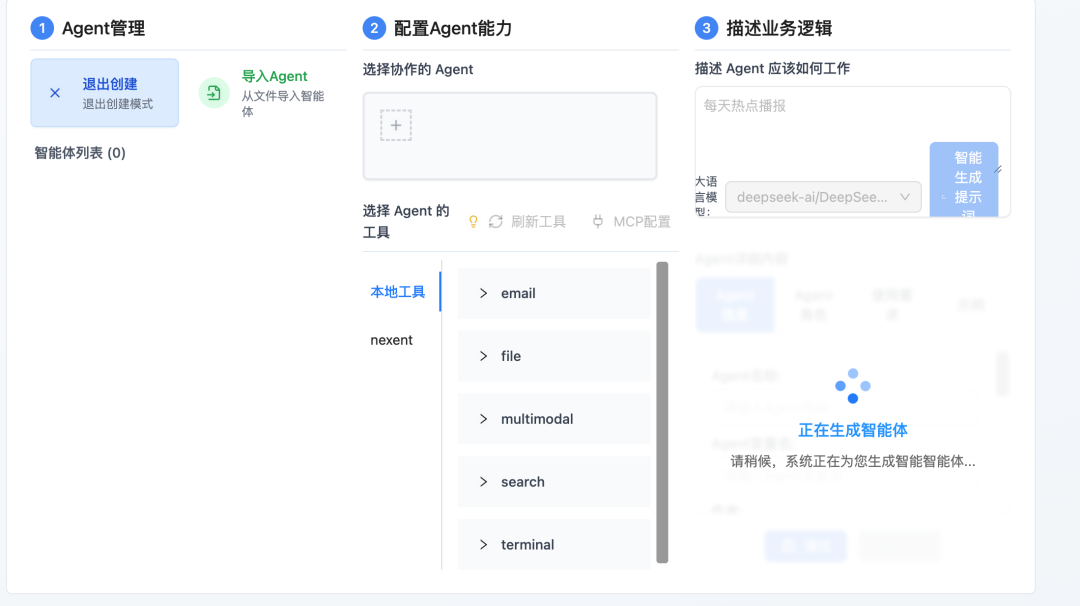Expand the terminal tool group
Viewport: 1080px width, 606px height.
pos(554,544)
